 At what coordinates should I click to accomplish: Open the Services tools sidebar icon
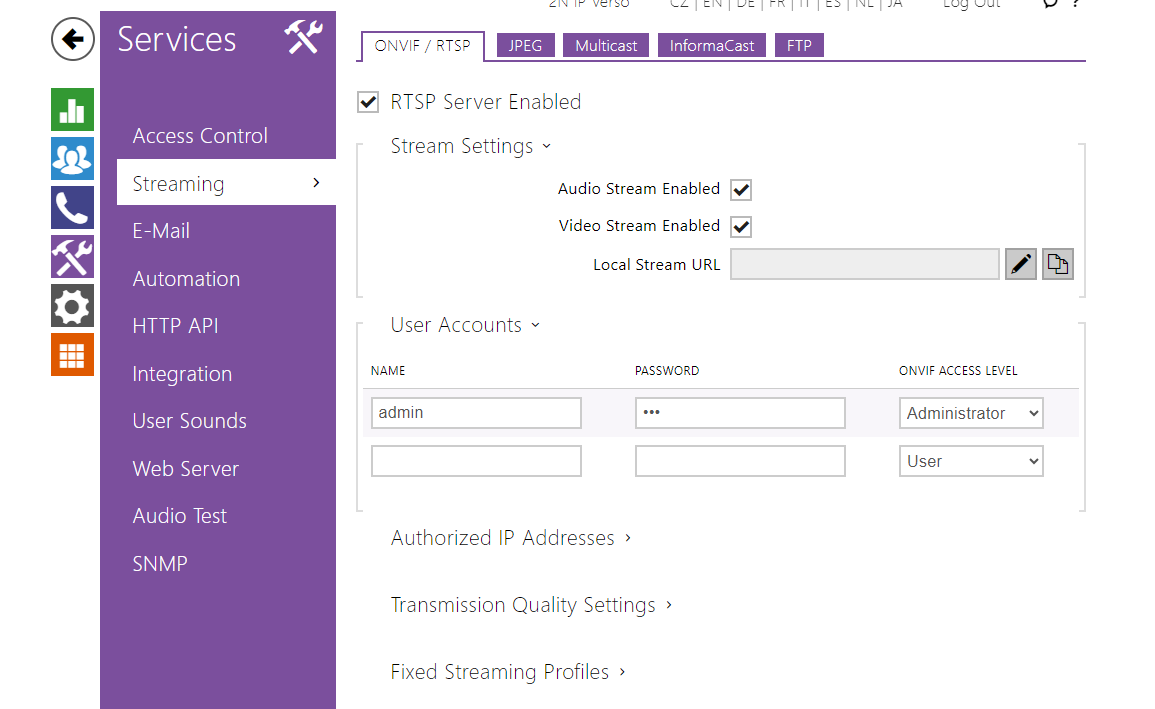click(72, 256)
